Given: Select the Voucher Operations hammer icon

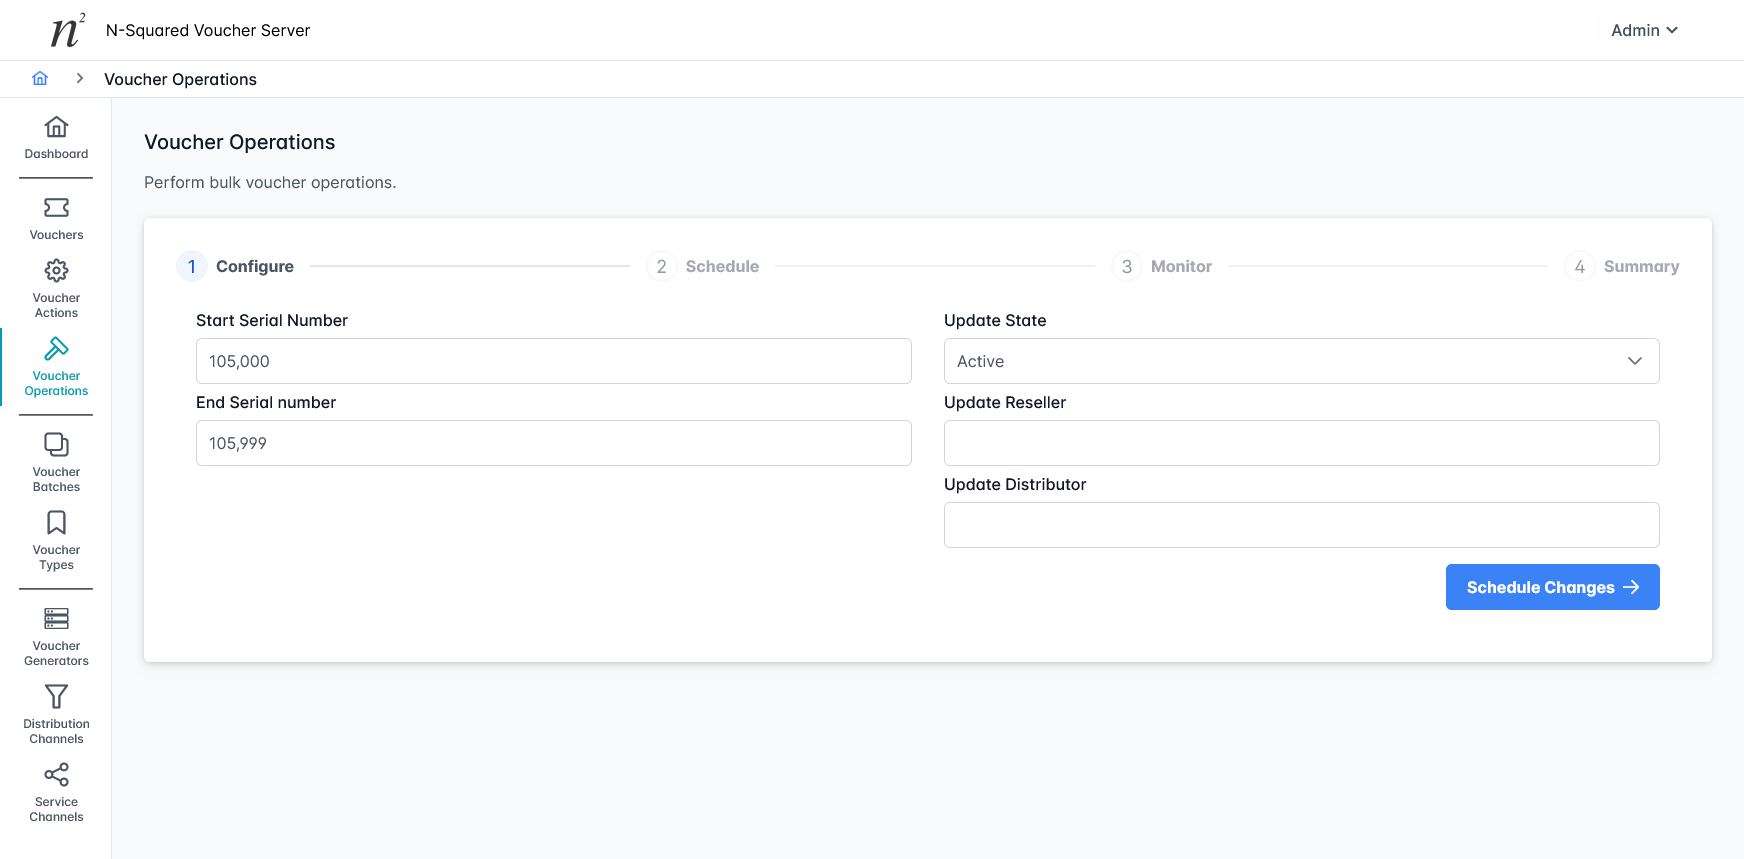Looking at the screenshot, I should click(56, 349).
